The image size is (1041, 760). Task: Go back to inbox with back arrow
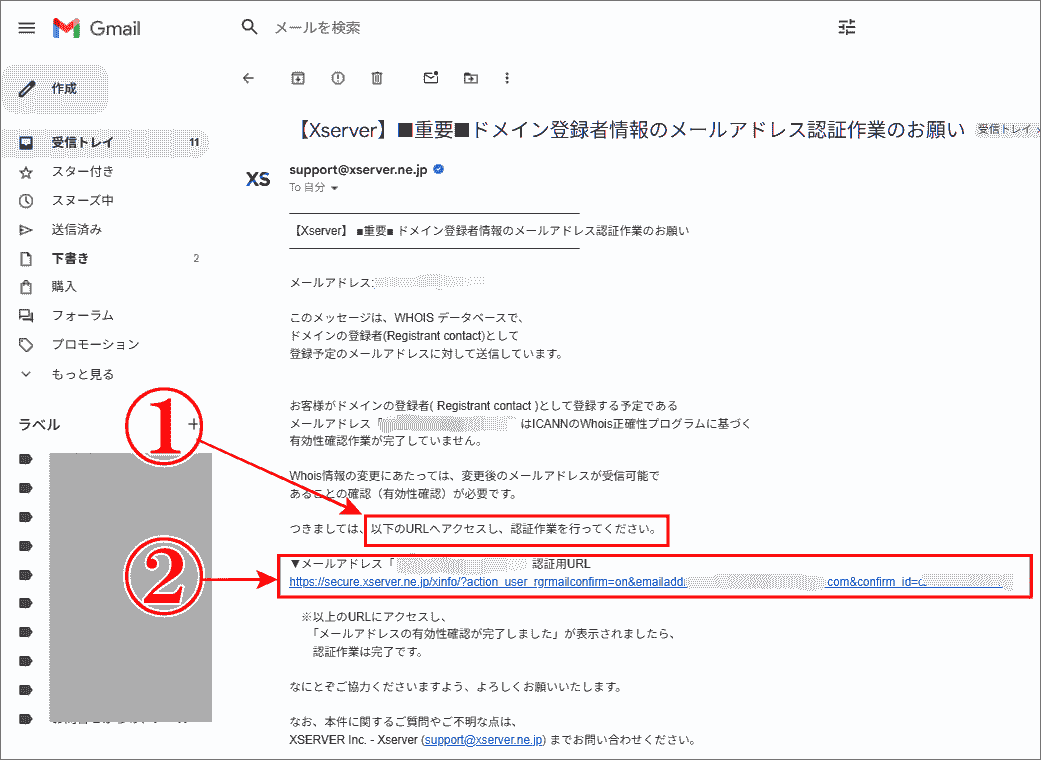pyautogui.click(x=249, y=77)
